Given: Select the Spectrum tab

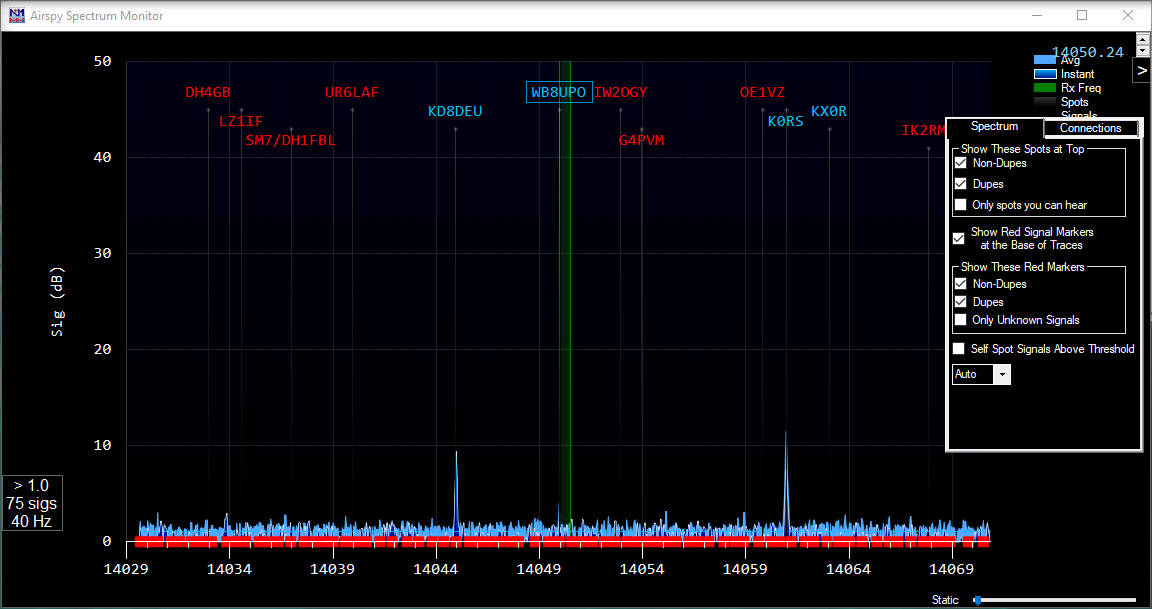Looking at the screenshot, I should [x=994, y=127].
